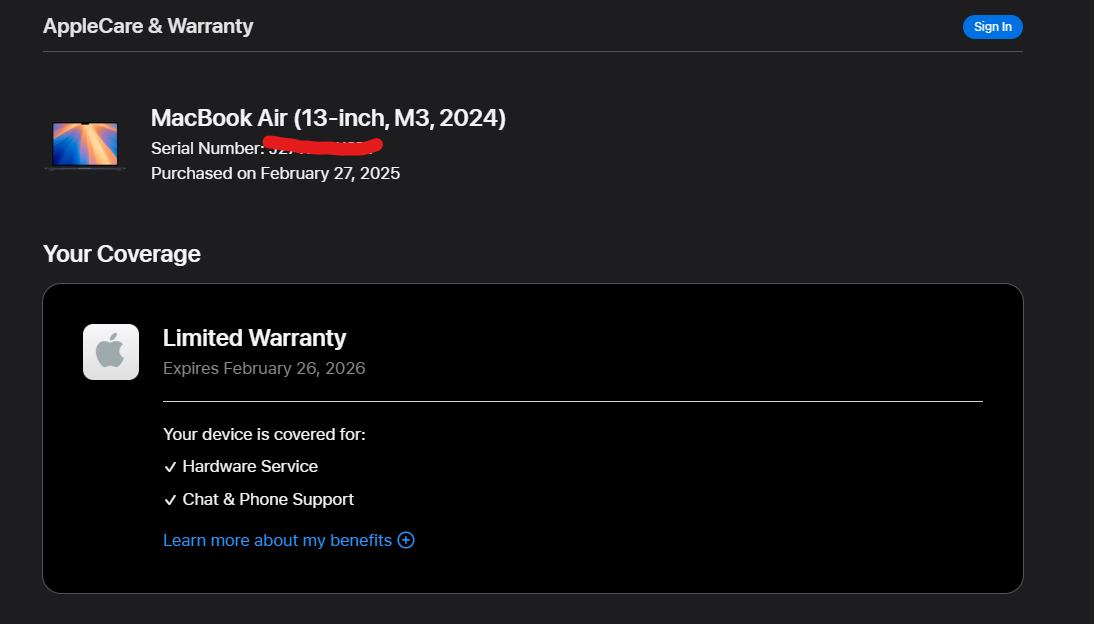Click the Purchased on February 27, 2025 text
This screenshot has width=1094, height=624.
tap(275, 173)
